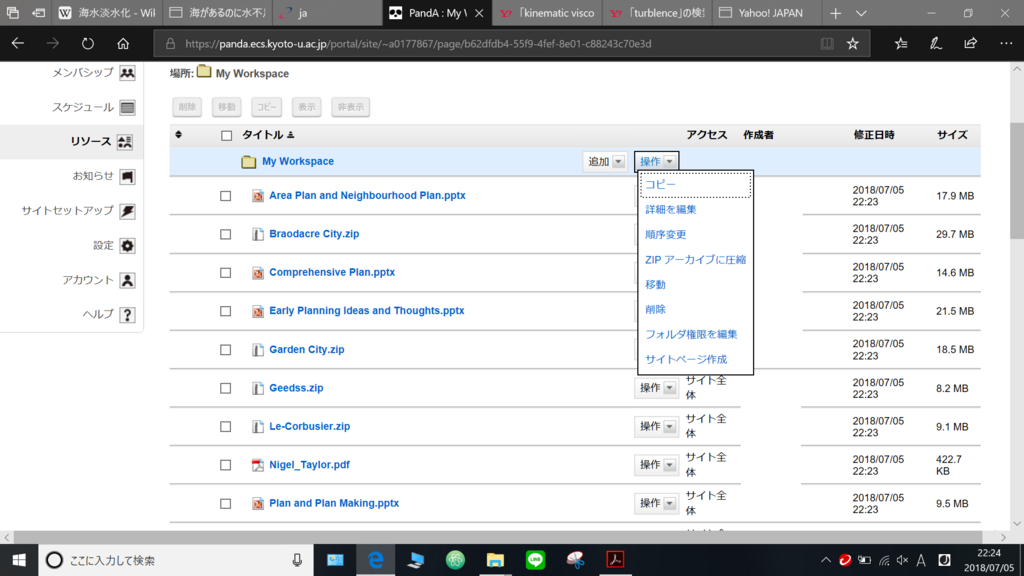Image resolution: width=1024 pixels, height=576 pixels.
Task: Click the PowerPoint icon of Area Plan file
Action: pos(258,195)
